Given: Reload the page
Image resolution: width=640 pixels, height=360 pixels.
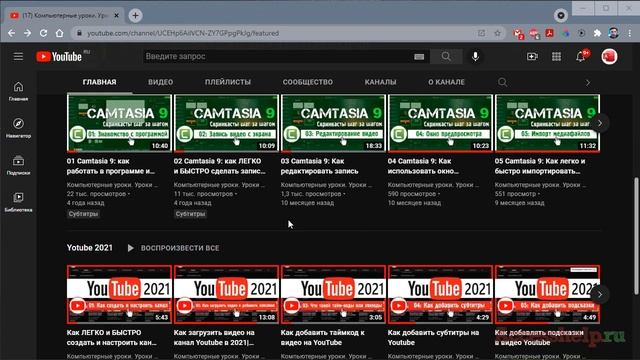Looking at the screenshot, I should pos(43,33).
